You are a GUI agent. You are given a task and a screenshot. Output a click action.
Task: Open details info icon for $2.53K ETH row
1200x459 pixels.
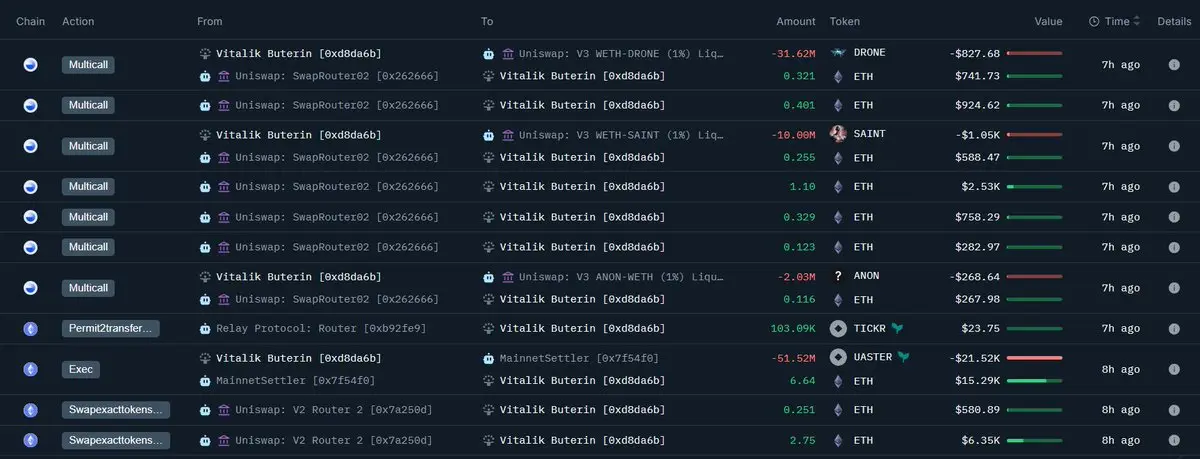(1174, 187)
